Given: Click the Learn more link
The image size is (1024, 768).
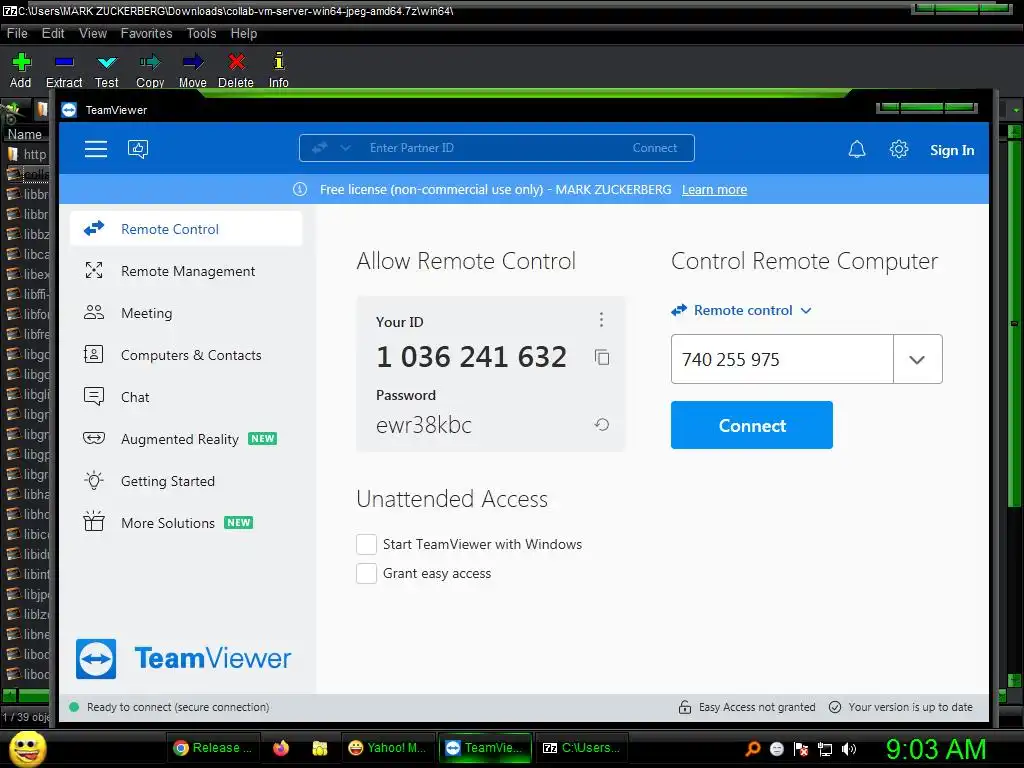Looking at the screenshot, I should pyautogui.click(x=714, y=189).
